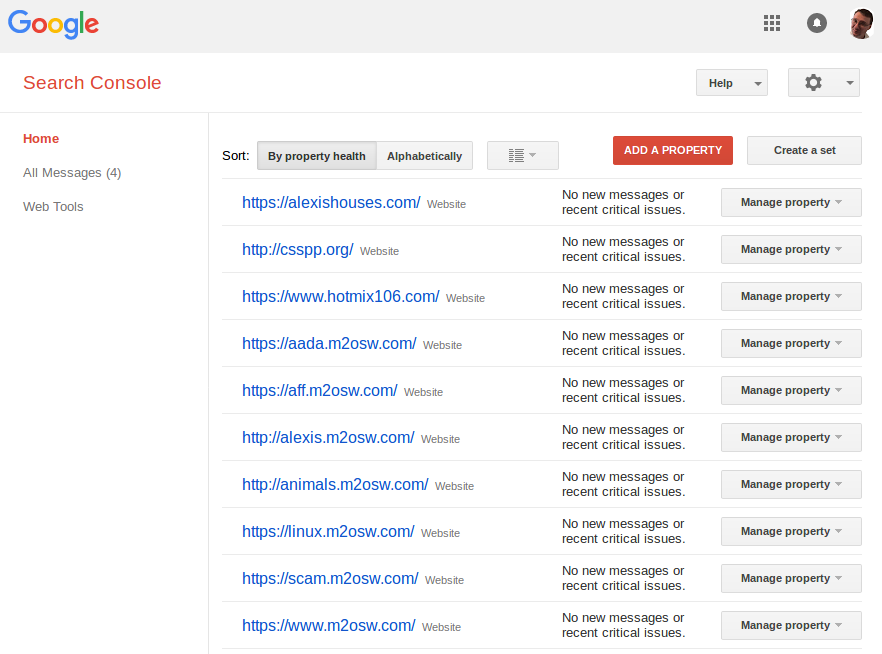The image size is (882, 654).
Task: Expand Manage property for csspp.org
Action: 791,249
